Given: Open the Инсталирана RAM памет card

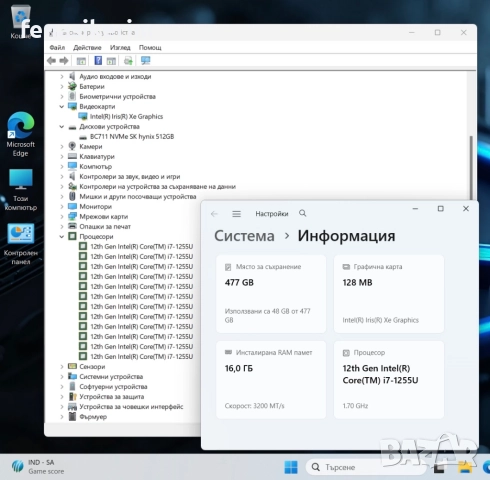Looking at the screenshot, I should coord(271,379).
